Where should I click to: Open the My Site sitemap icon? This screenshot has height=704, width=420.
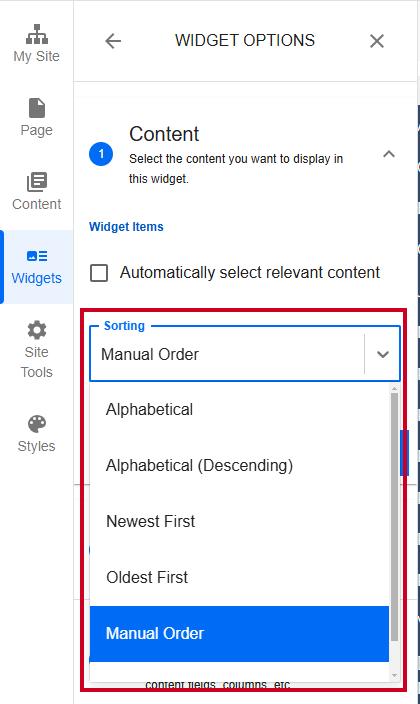coord(37,34)
